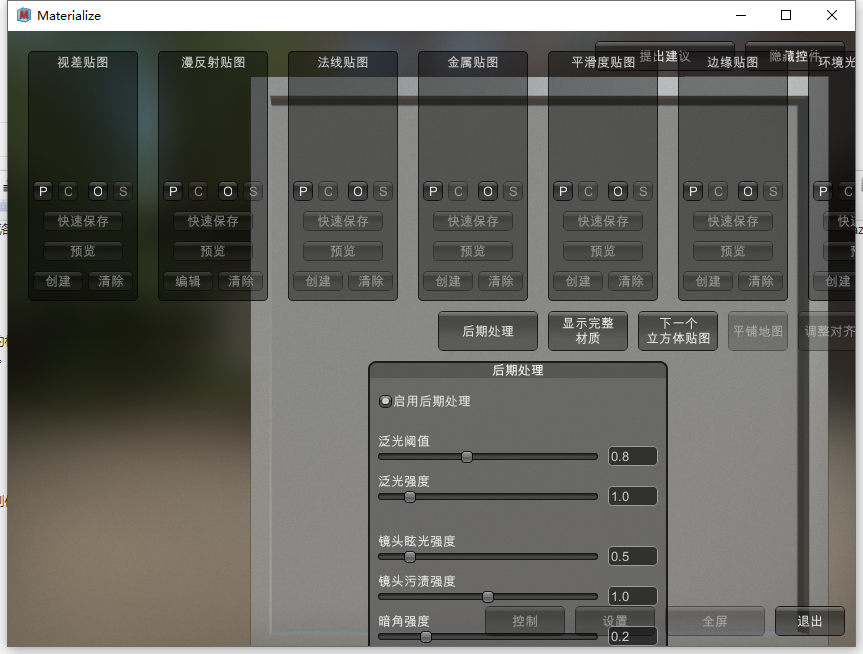Click the P icon in the 视差贴图 panel
The image size is (863, 654).
click(x=42, y=190)
